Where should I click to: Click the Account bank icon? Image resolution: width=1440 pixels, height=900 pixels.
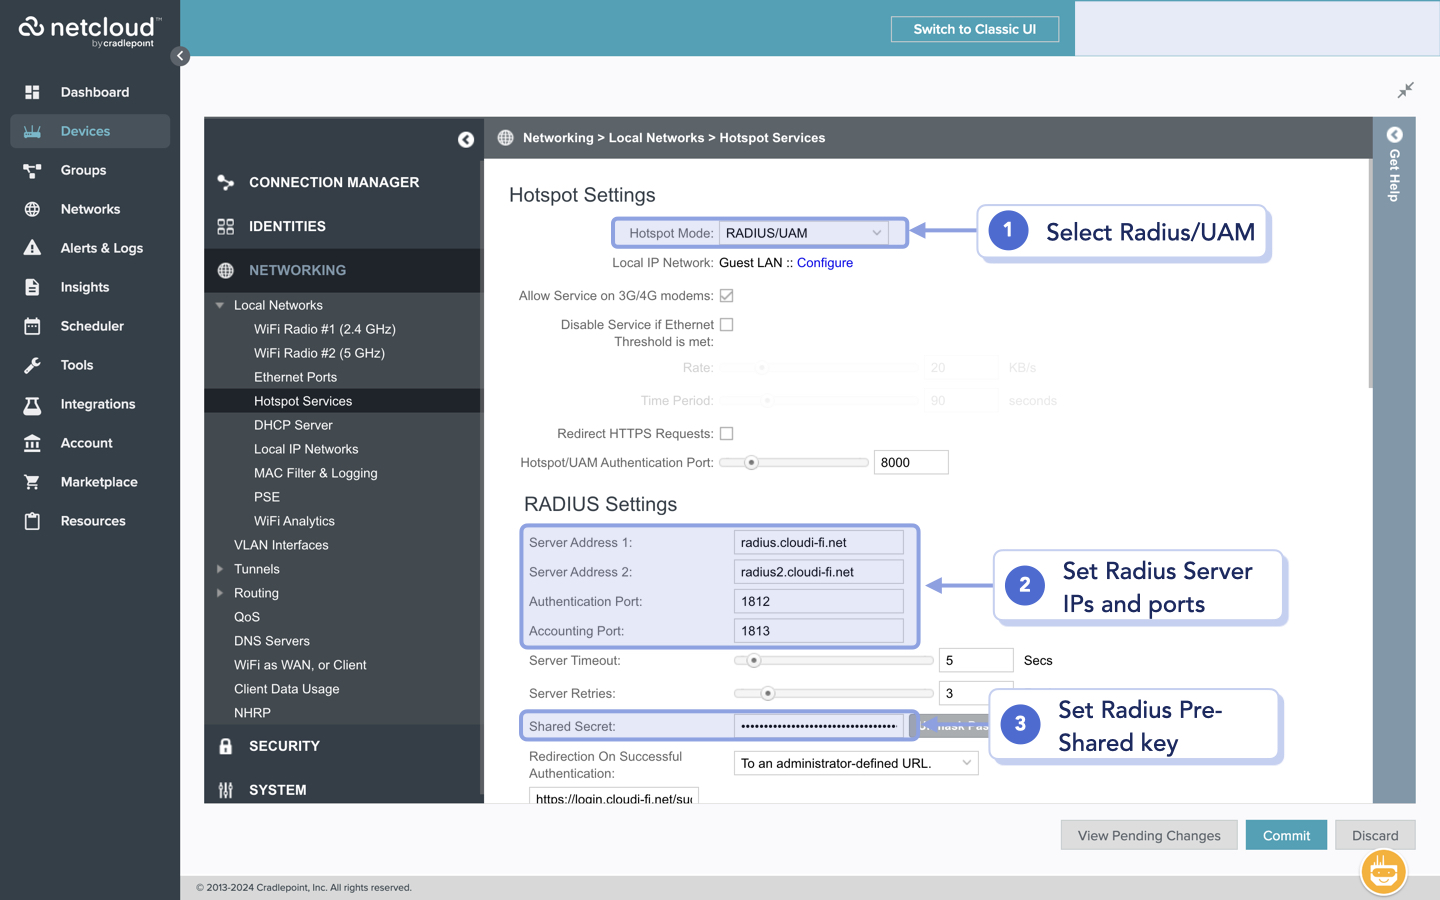click(x=32, y=443)
